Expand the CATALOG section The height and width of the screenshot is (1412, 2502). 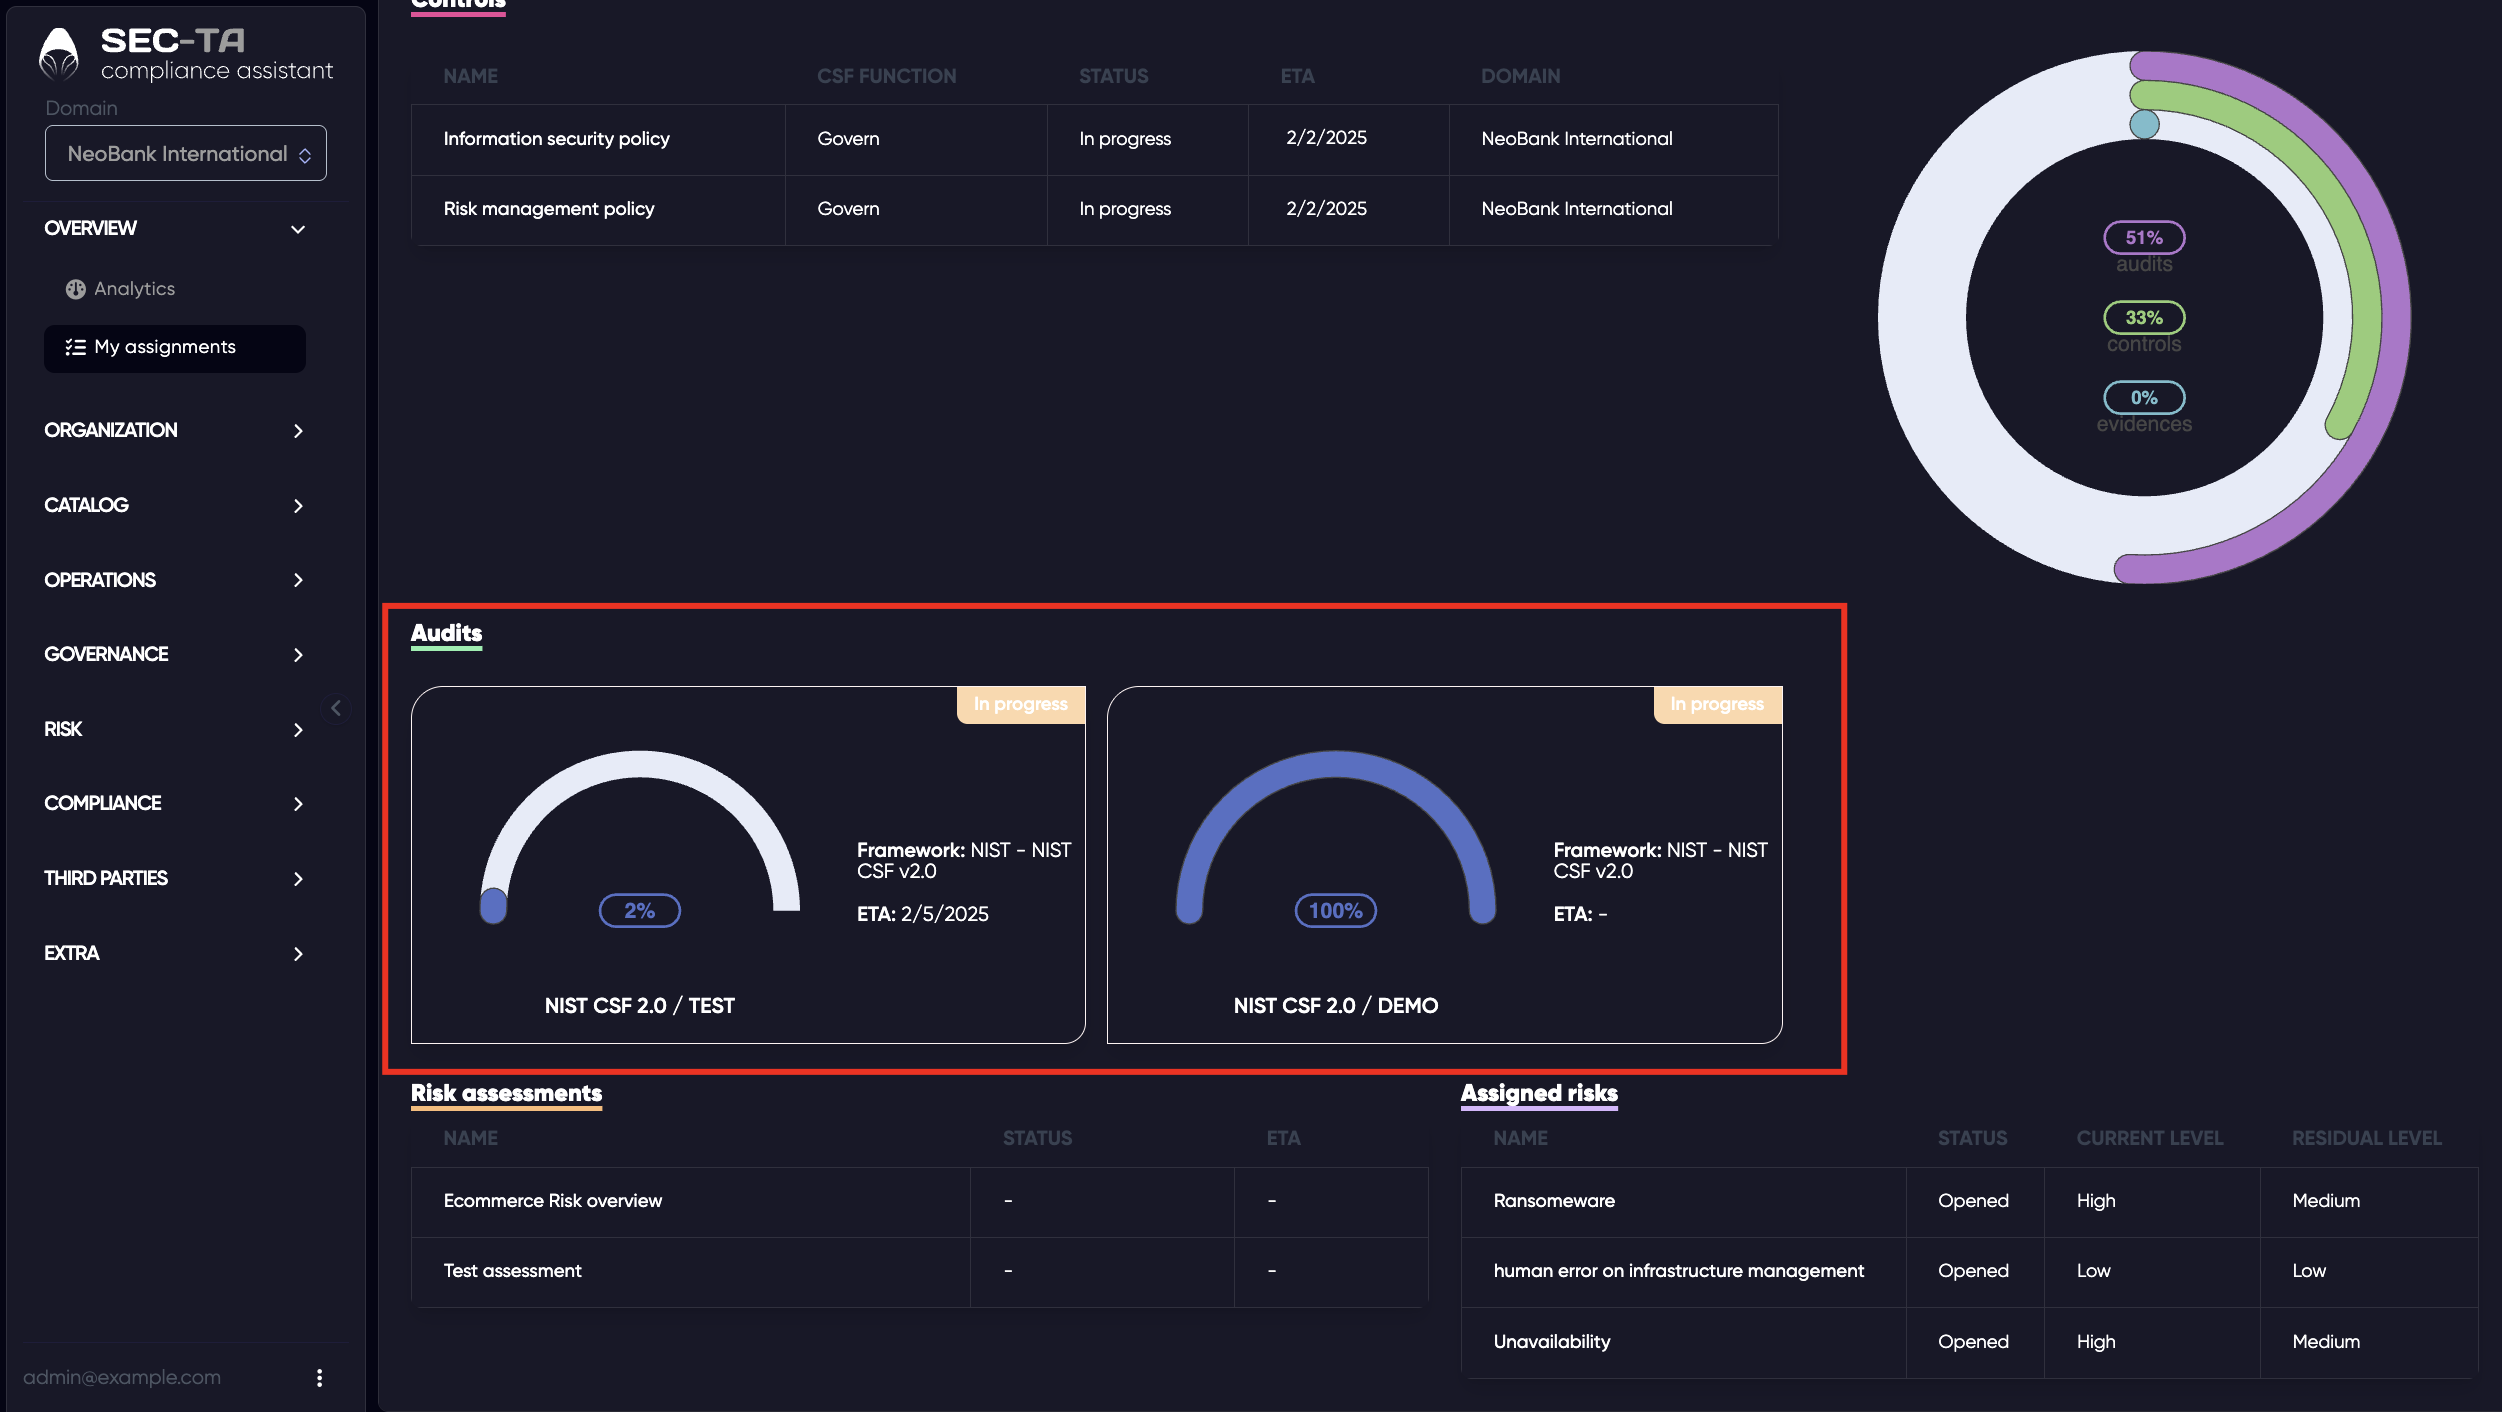[x=174, y=505]
